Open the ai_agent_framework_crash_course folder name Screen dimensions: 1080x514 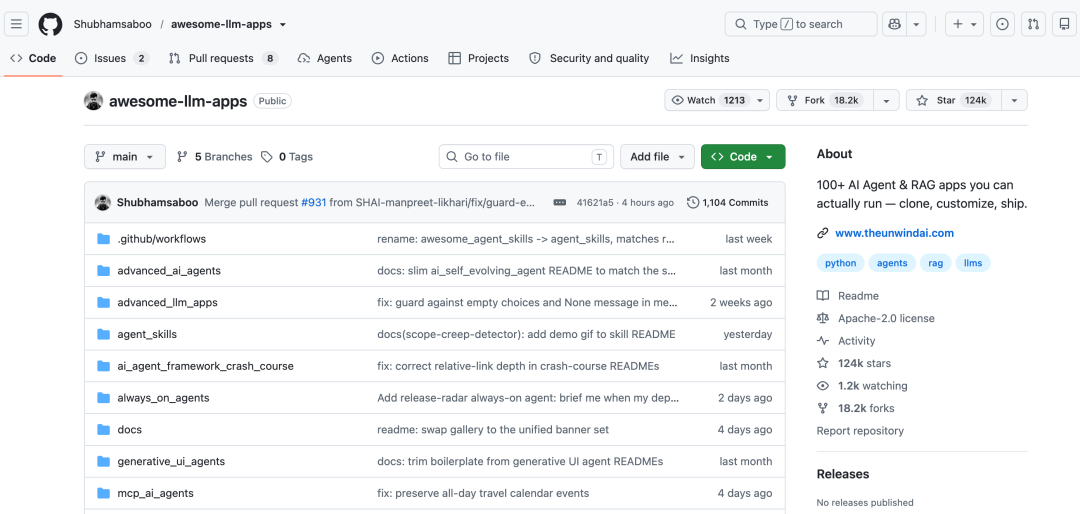click(205, 367)
